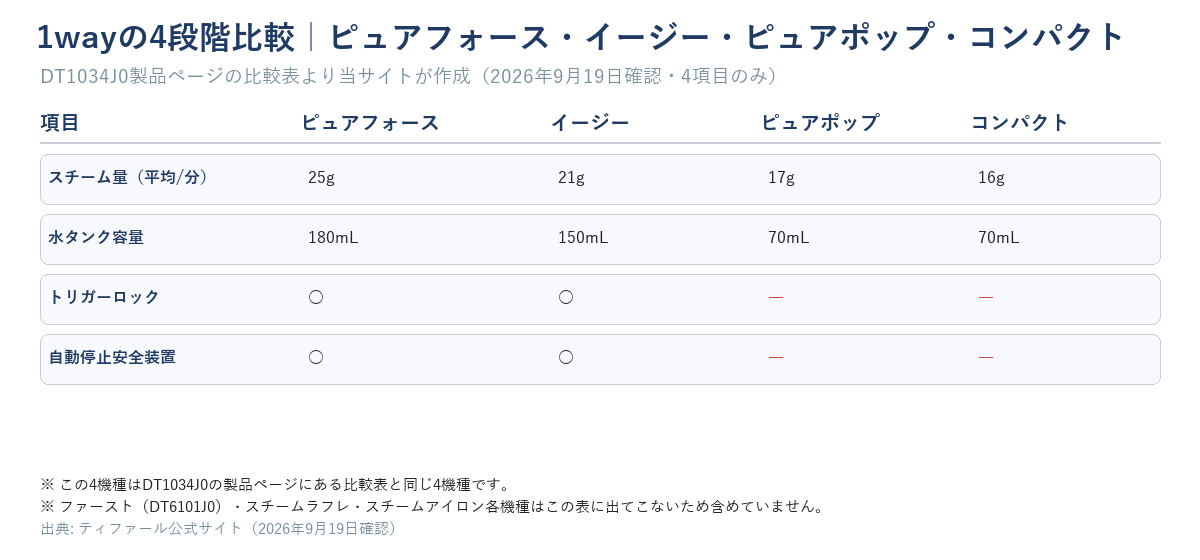1200x560 pixels.
Task: Click the イージー column header
Action: [x=590, y=122]
